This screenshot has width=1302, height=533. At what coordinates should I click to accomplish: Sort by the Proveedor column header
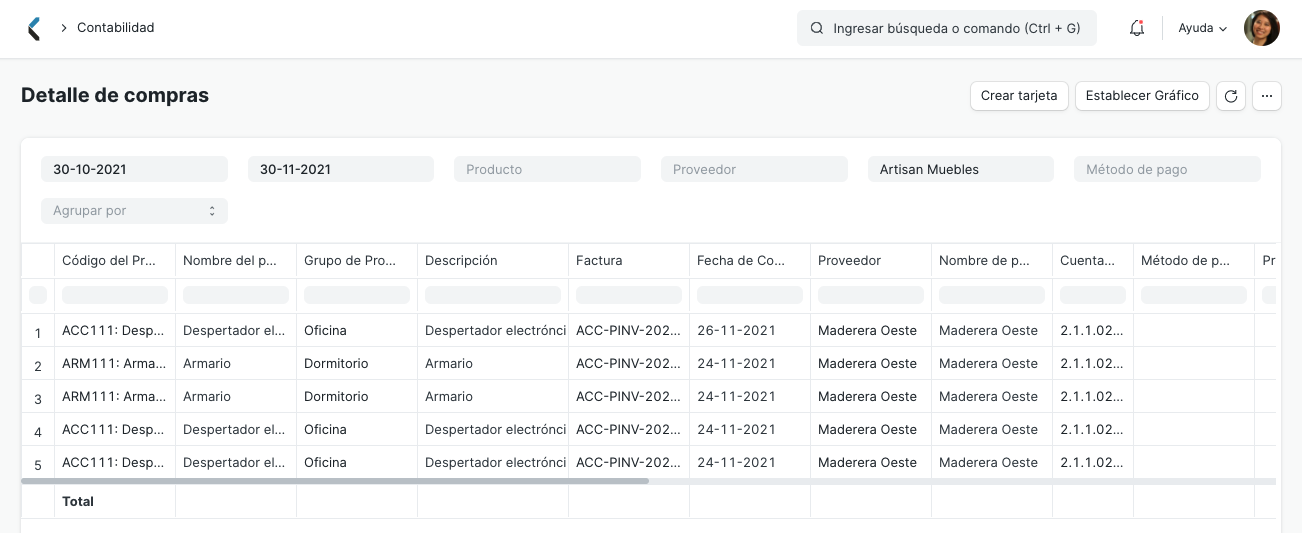[x=850, y=261]
